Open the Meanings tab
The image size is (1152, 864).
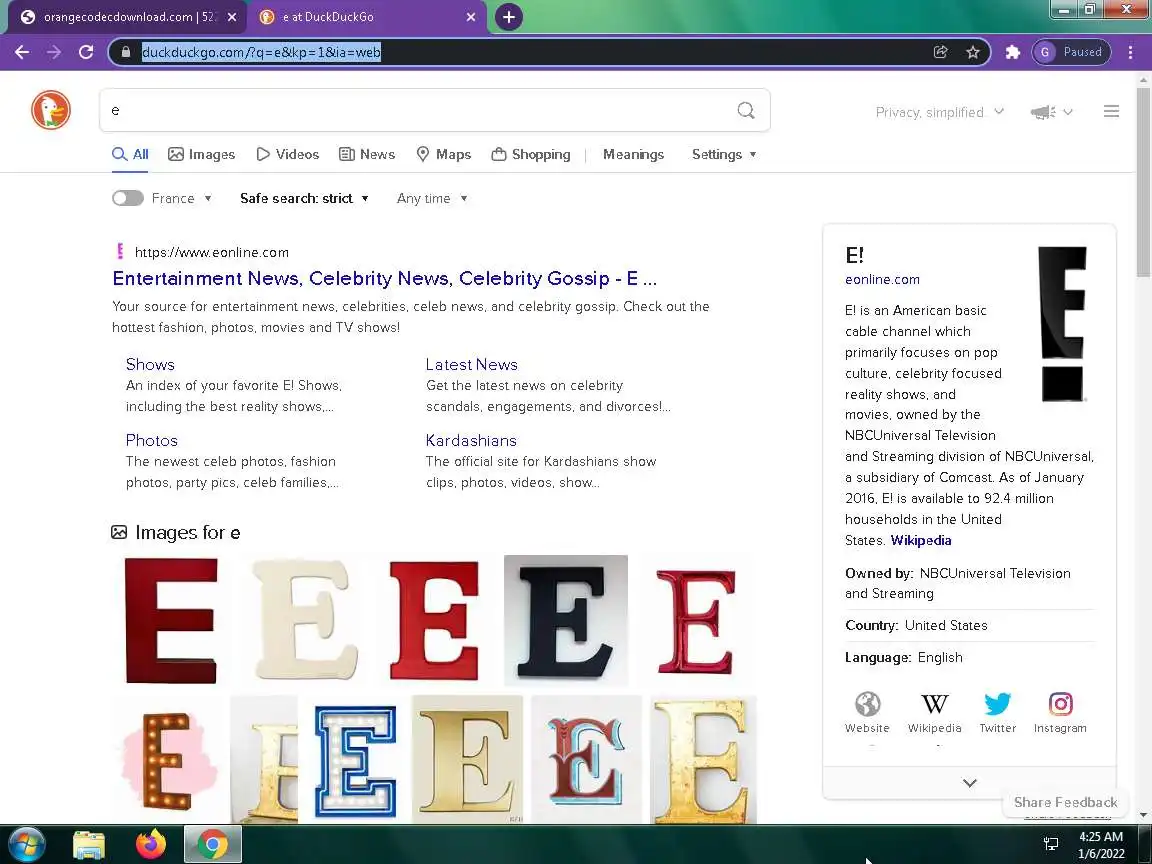(633, 154)
